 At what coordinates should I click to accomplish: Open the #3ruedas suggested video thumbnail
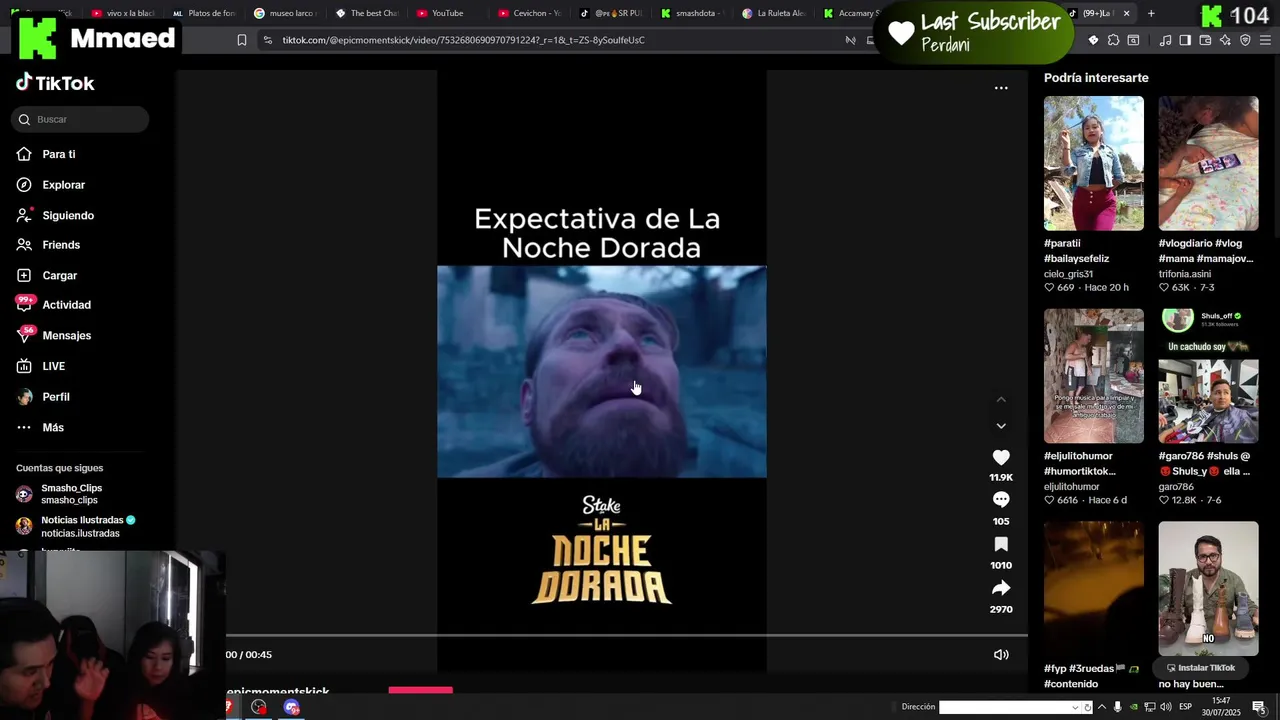pos(1094,588)
